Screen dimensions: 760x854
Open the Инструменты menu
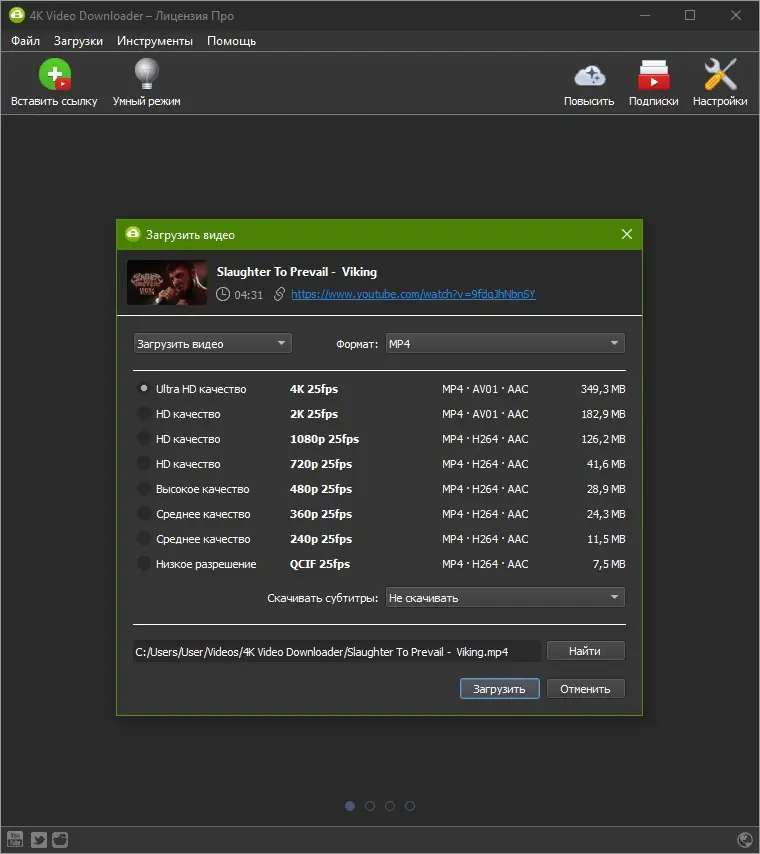point(155,41)
